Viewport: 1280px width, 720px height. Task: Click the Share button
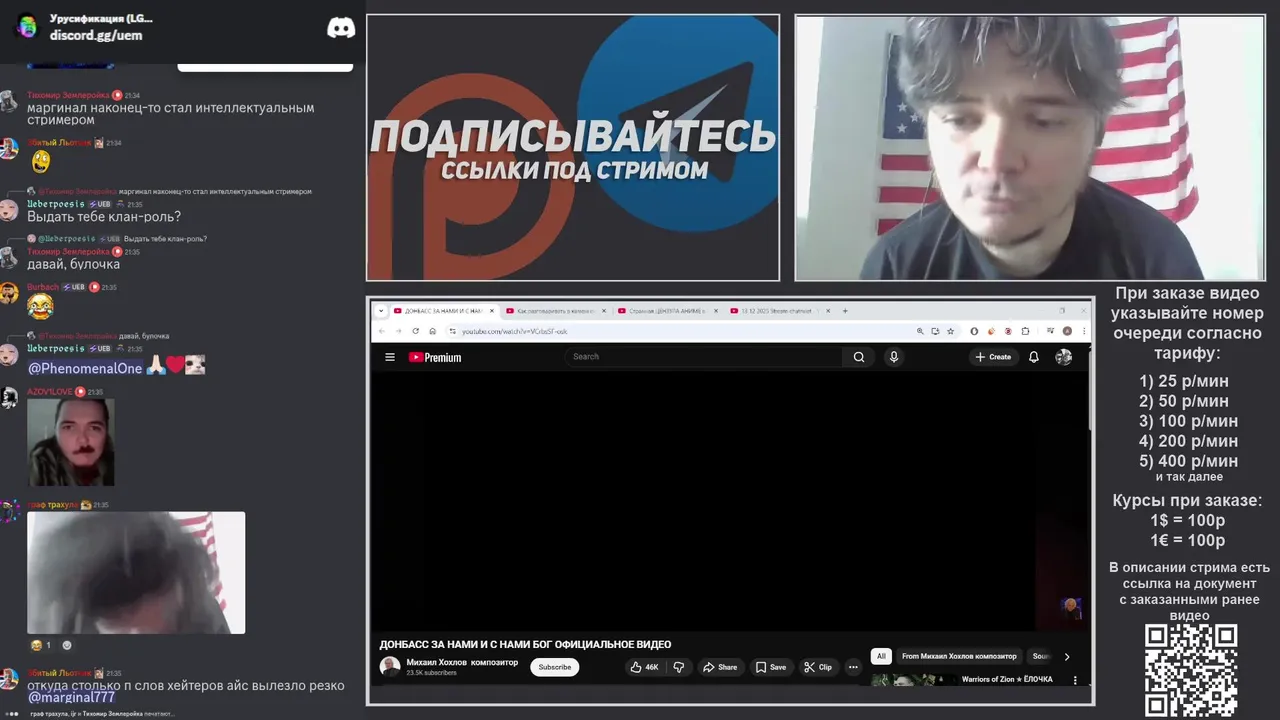pos(720,667)
